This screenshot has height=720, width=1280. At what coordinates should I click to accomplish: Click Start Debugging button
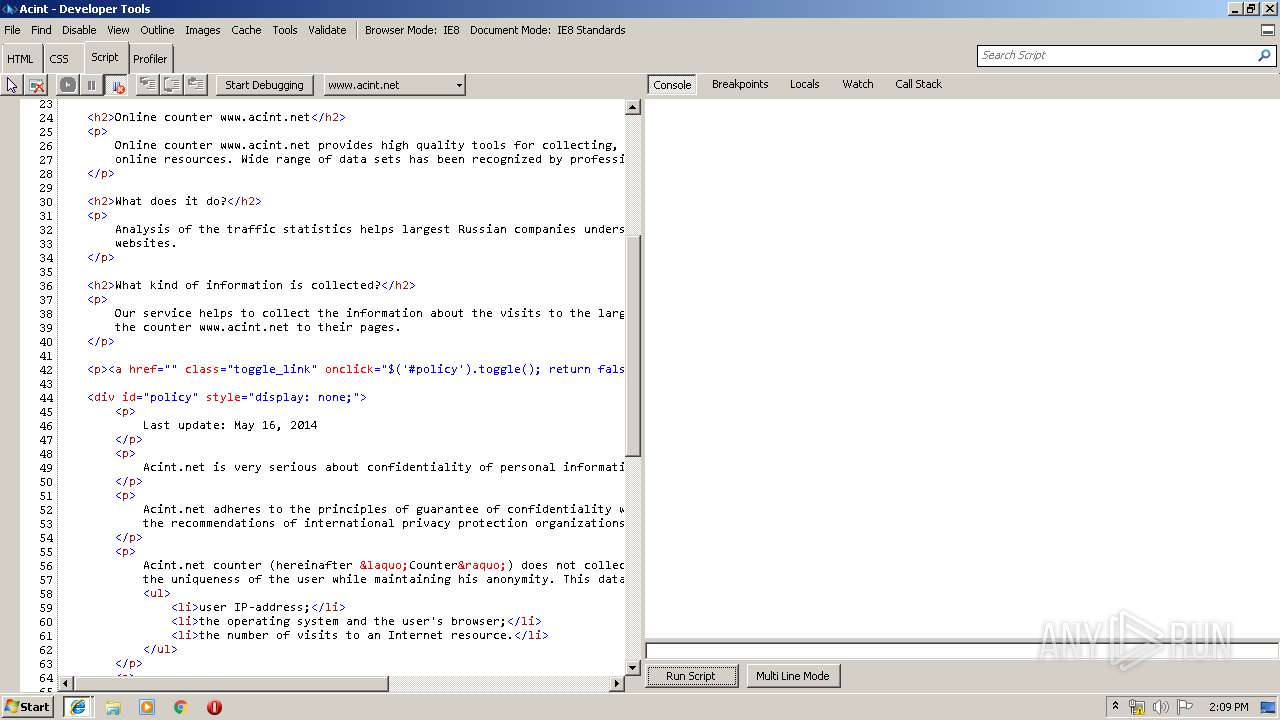[x=264, y=85]
